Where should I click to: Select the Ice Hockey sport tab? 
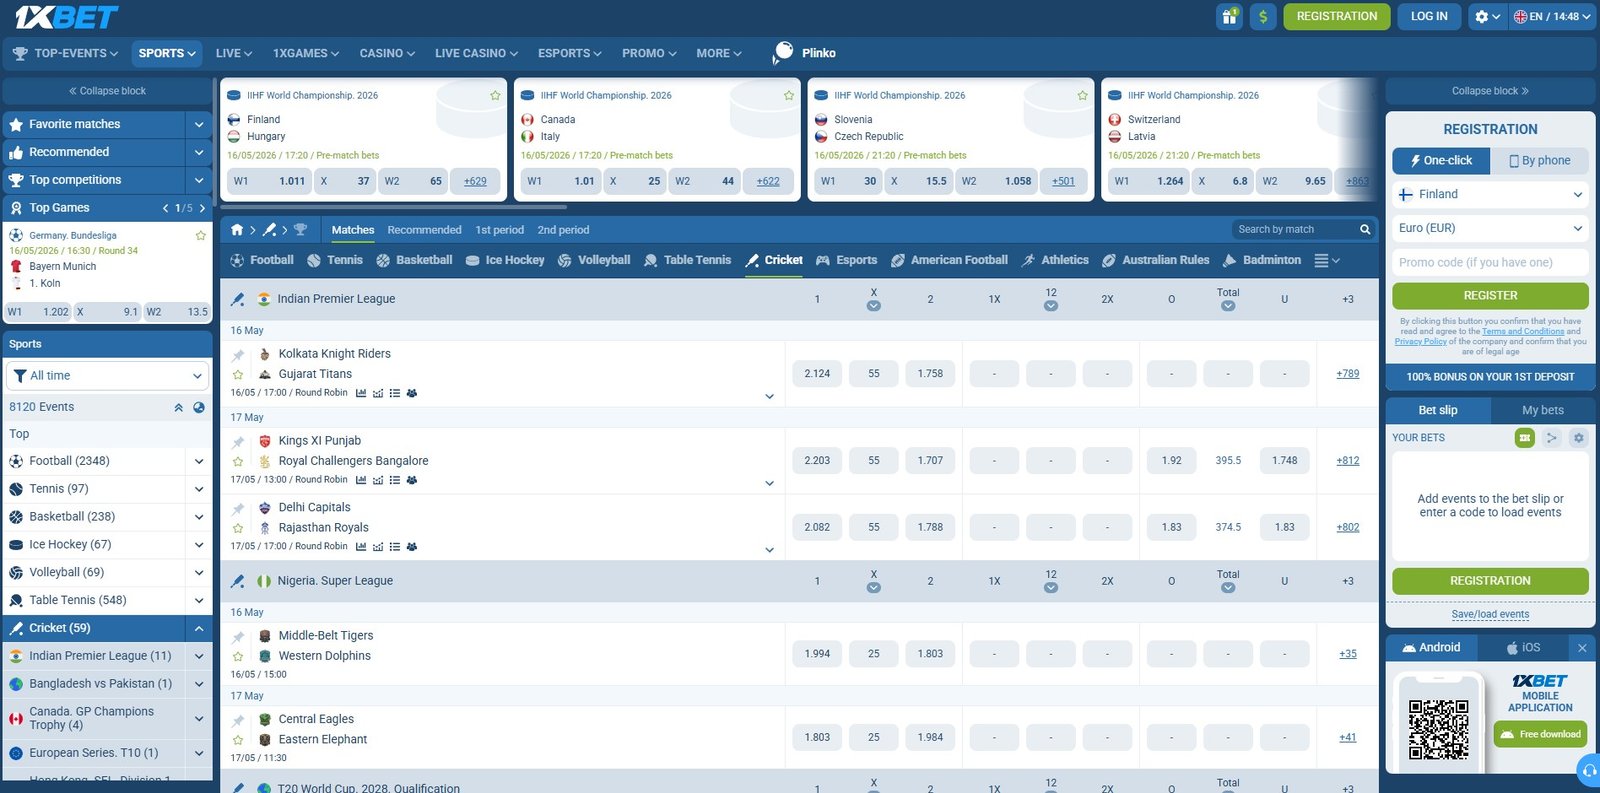click(505, 260)
